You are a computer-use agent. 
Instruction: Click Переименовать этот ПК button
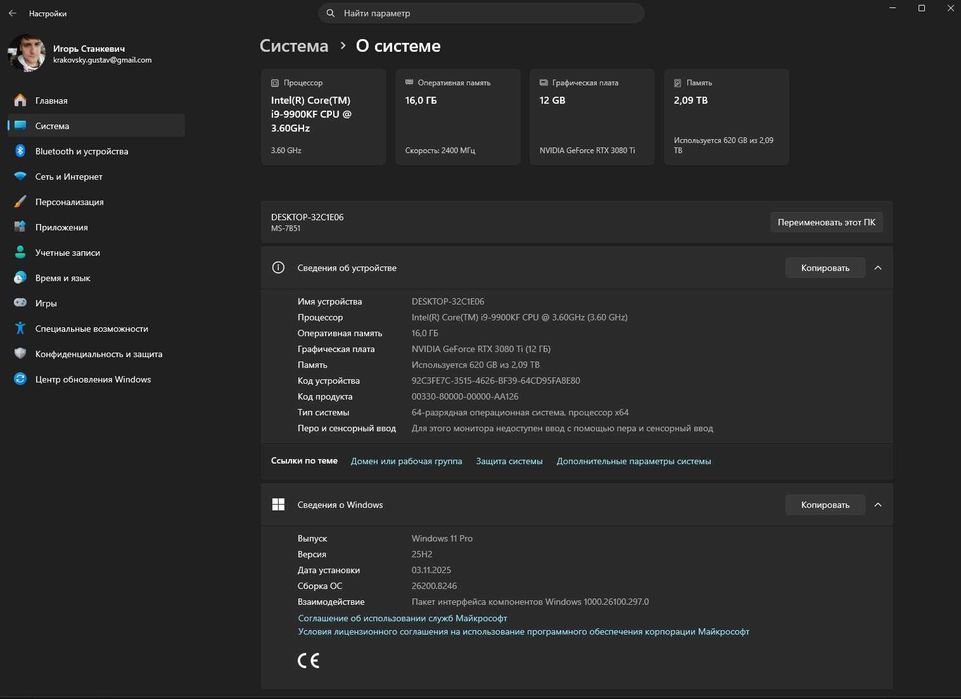click(x=826, y=222)
